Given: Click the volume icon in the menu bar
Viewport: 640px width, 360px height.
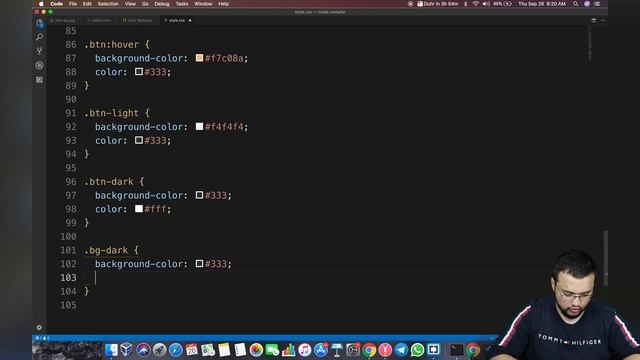Looking at the screenshot, I should (x=486, y=4).
